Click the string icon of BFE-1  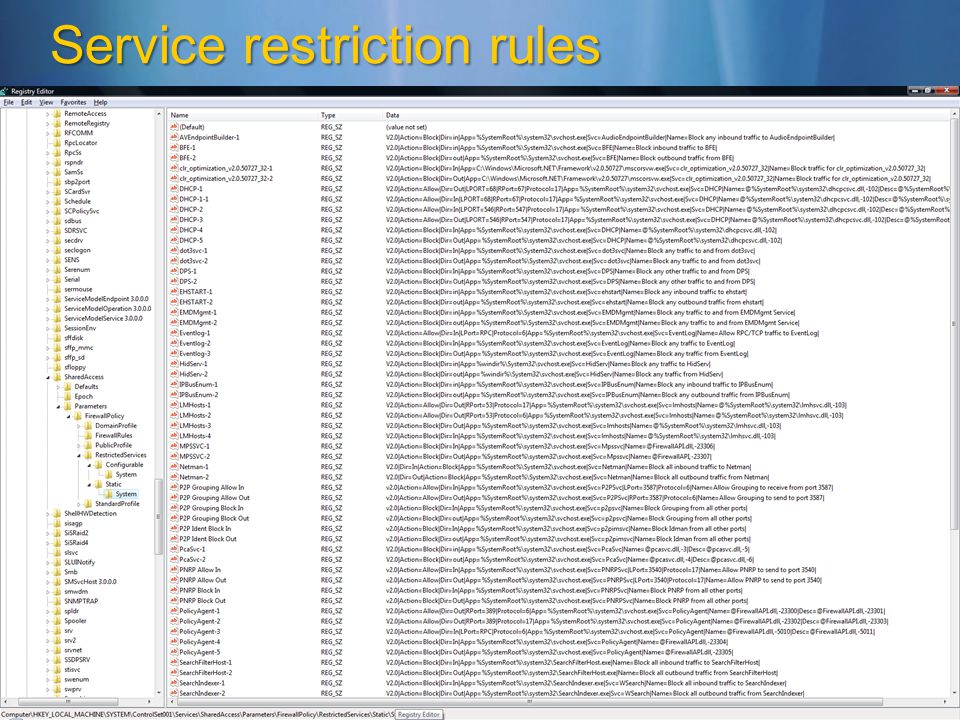click(x=174, y=148)
